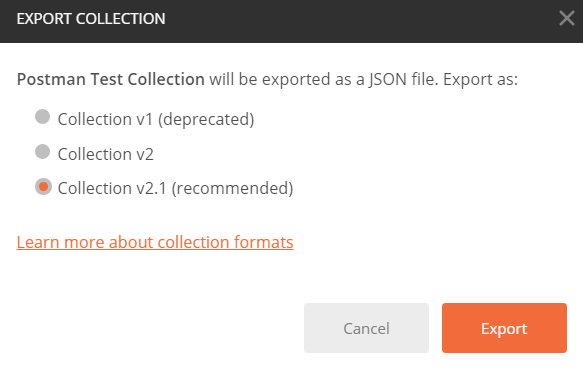Viewport: 583px width, 370px height.
Task: Select the orange Collection v2.1 radio button
Action: [x=43, y=187]
